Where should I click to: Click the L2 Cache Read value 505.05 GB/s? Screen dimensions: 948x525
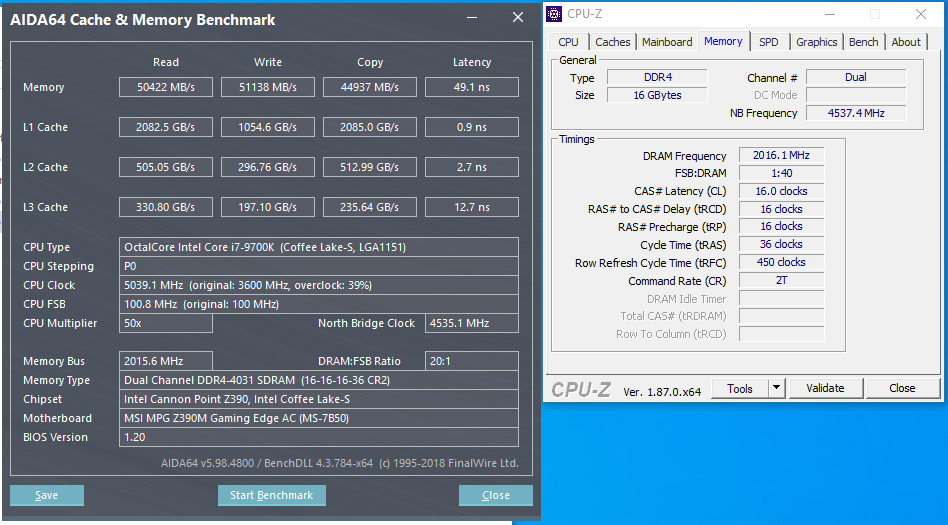click(166, 167)
